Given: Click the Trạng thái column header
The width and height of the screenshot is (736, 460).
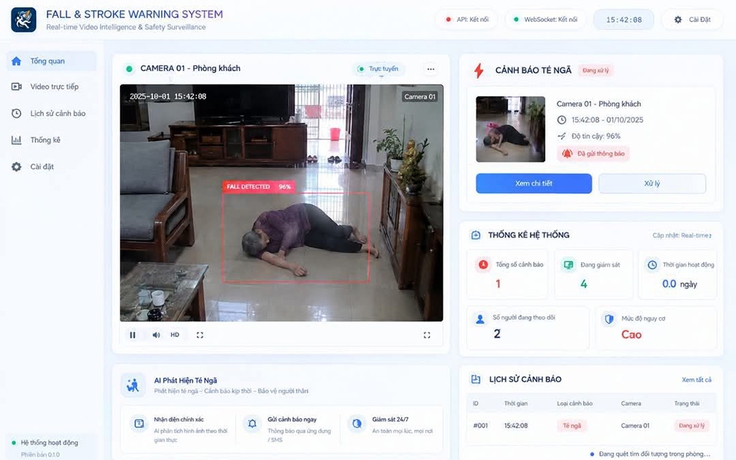Looking at the screenshot, I should (687, 404).
